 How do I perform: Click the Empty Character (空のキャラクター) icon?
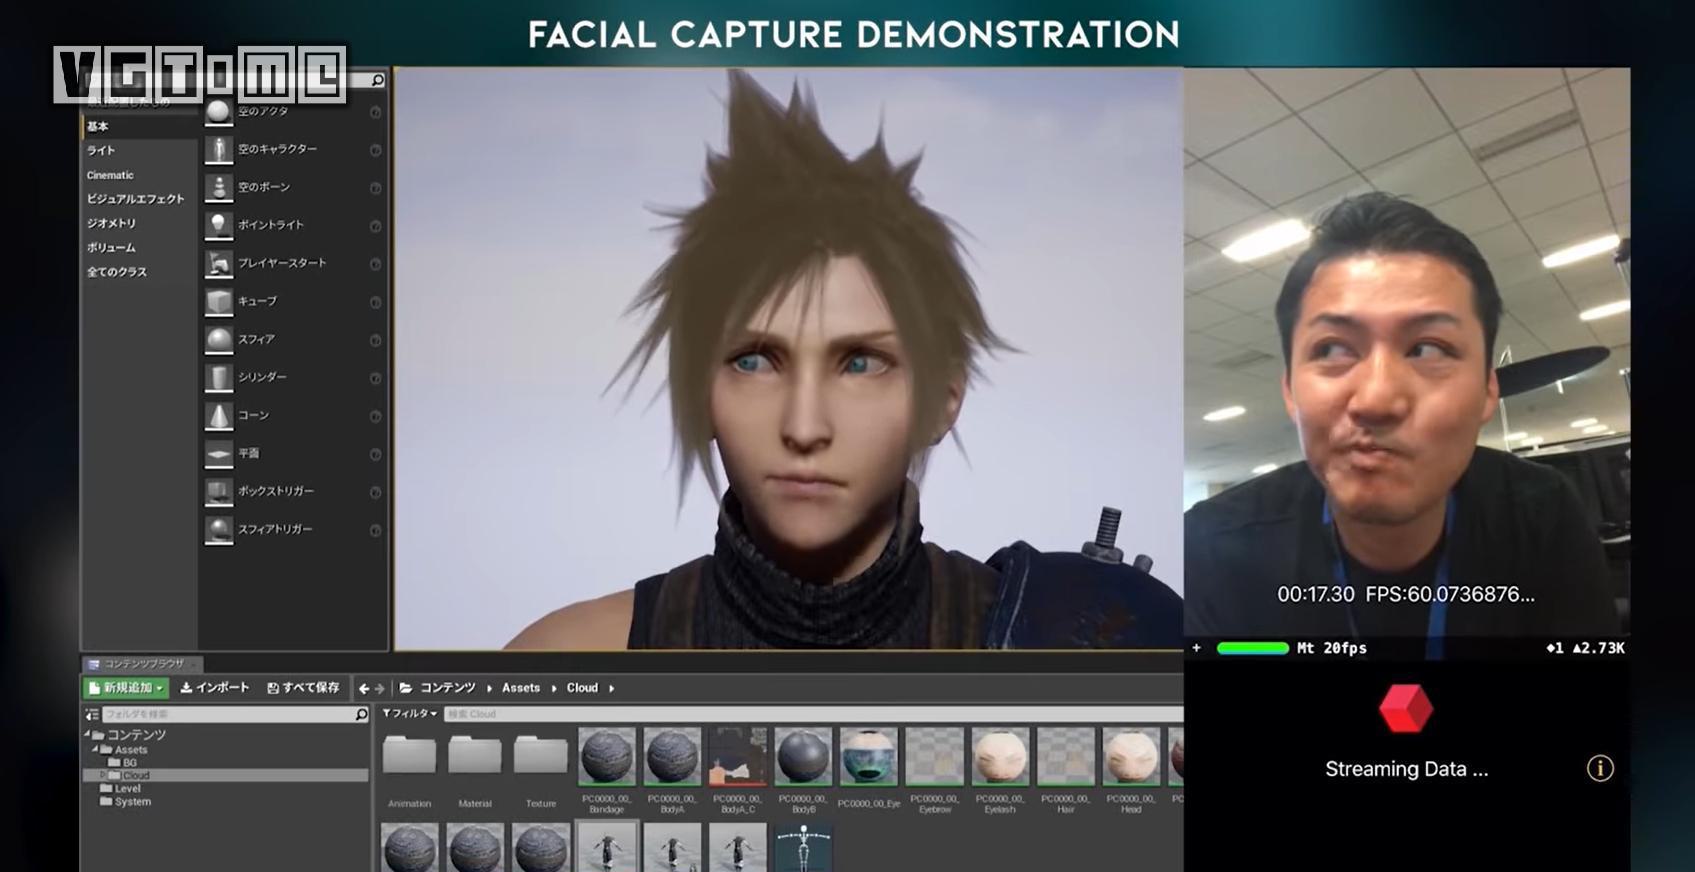(219, 149)
